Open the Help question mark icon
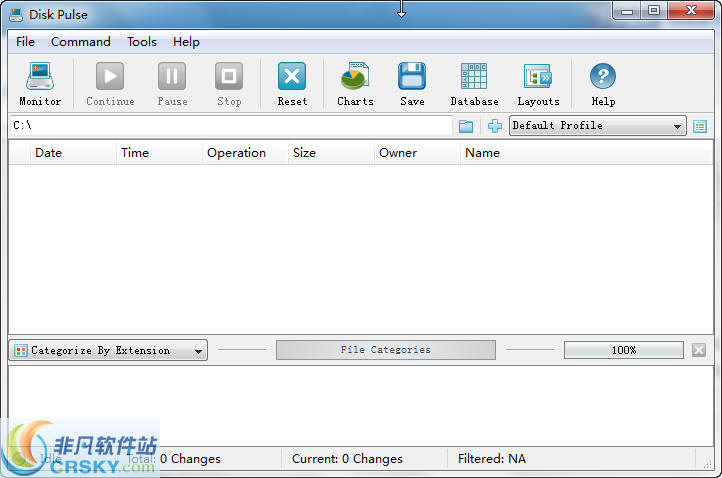 tap(603, 76)
